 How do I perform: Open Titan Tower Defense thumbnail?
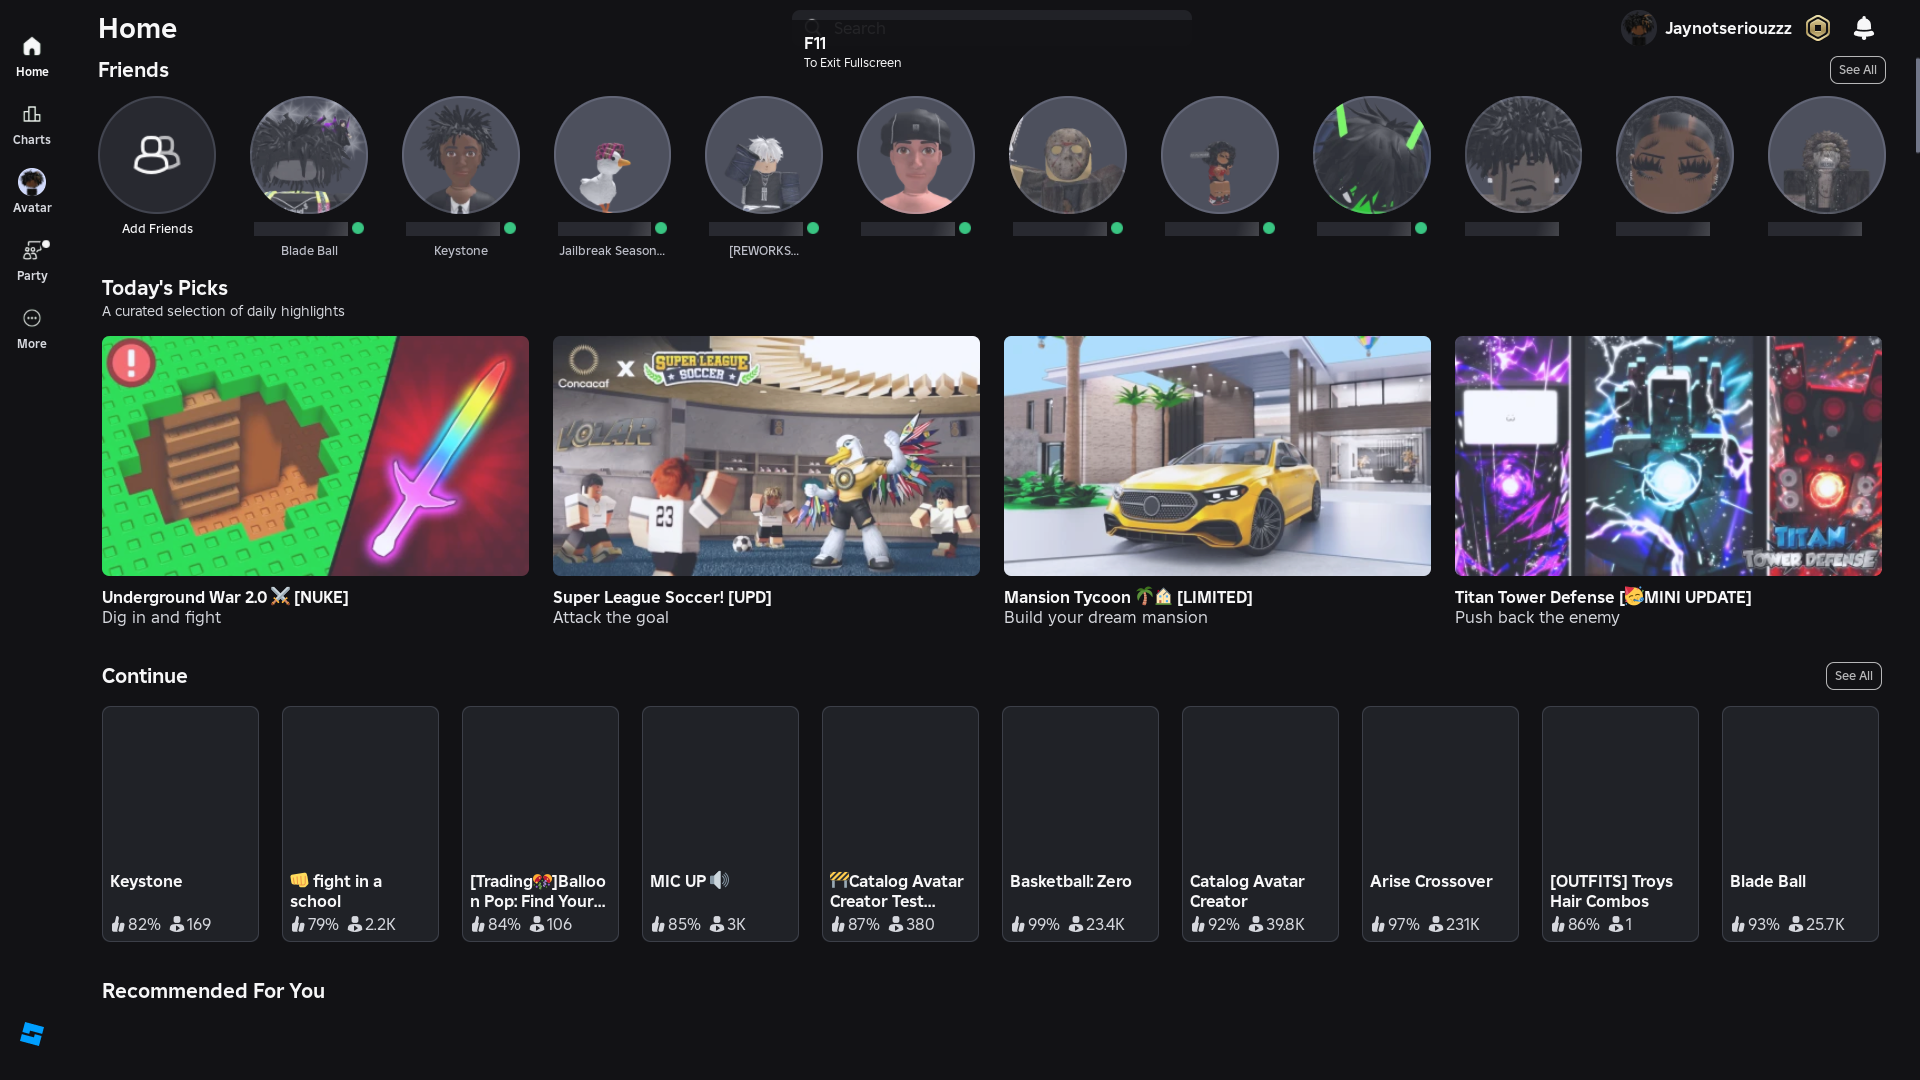(1668, 456)
